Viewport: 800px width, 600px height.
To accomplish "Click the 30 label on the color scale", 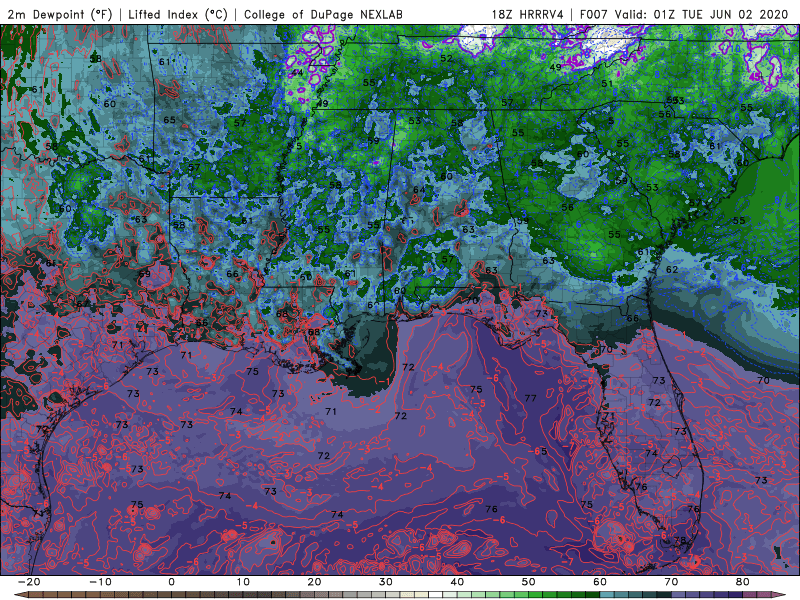I will coord(386,582).
